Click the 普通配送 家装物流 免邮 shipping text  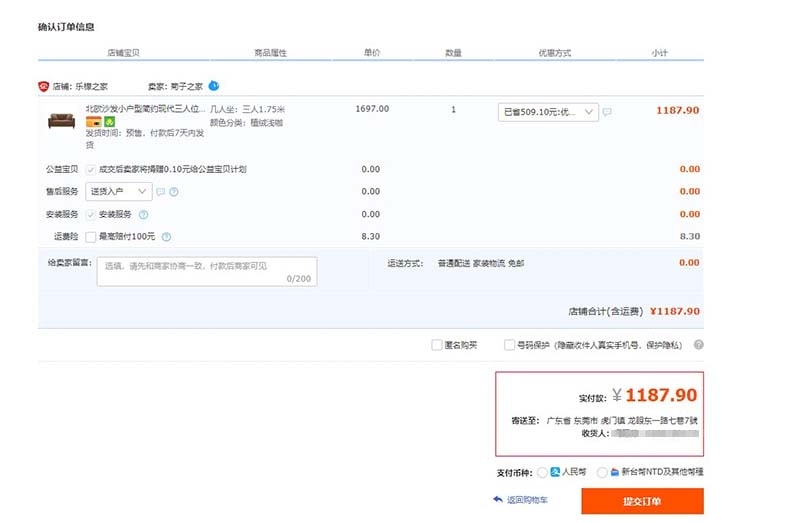[481, 263]
